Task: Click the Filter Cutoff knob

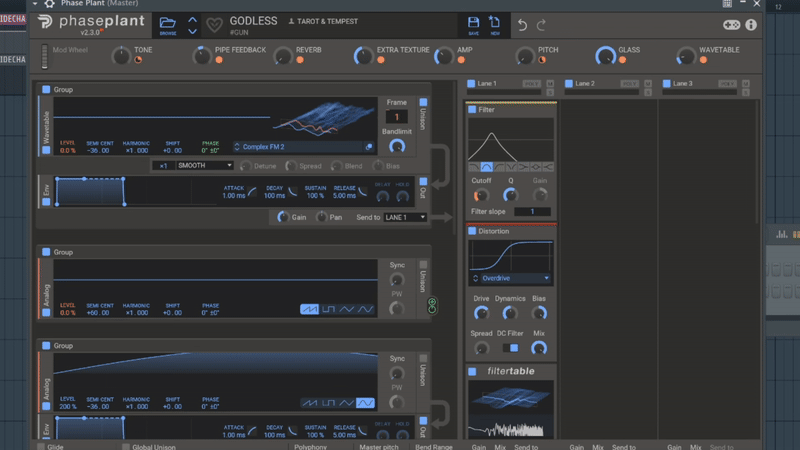Action: pos(481,194)
